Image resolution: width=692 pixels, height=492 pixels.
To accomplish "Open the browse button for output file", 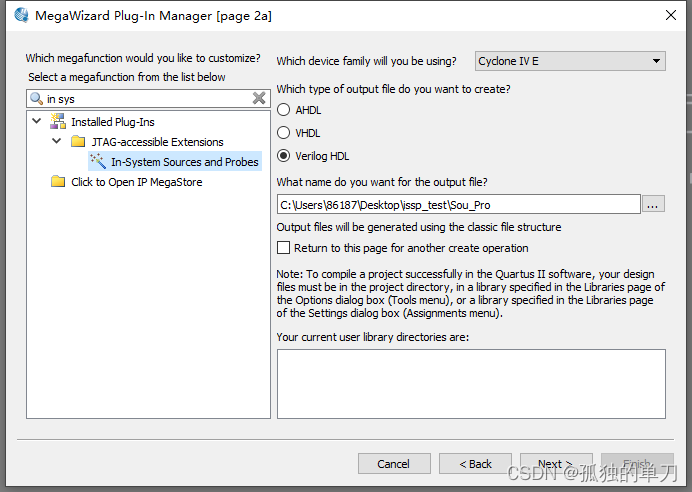I will tap(653, 204).
